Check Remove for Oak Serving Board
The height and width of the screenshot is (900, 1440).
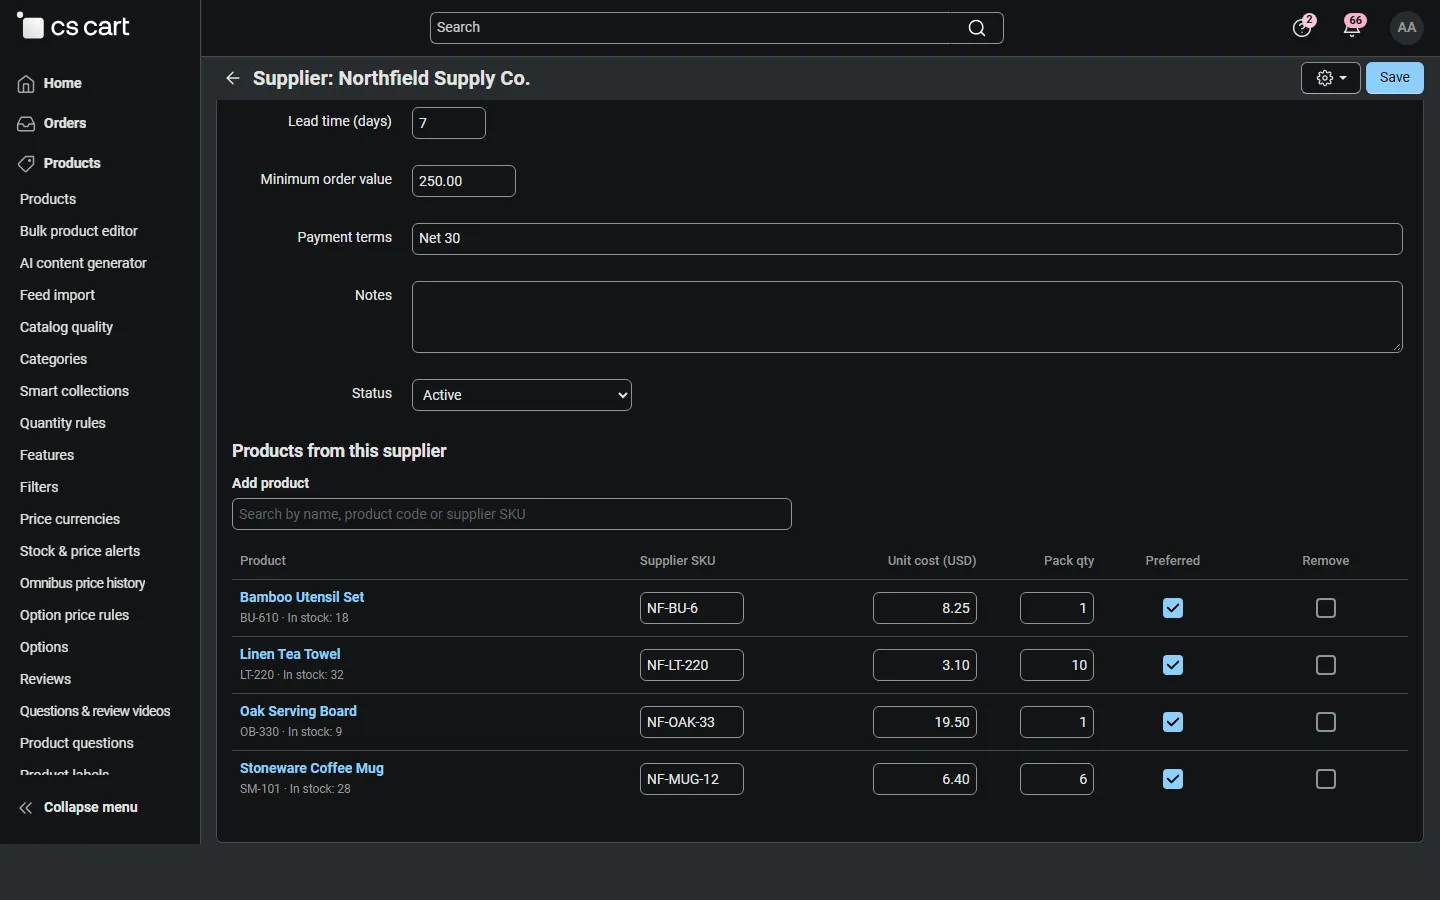[x=1326, y=722]
